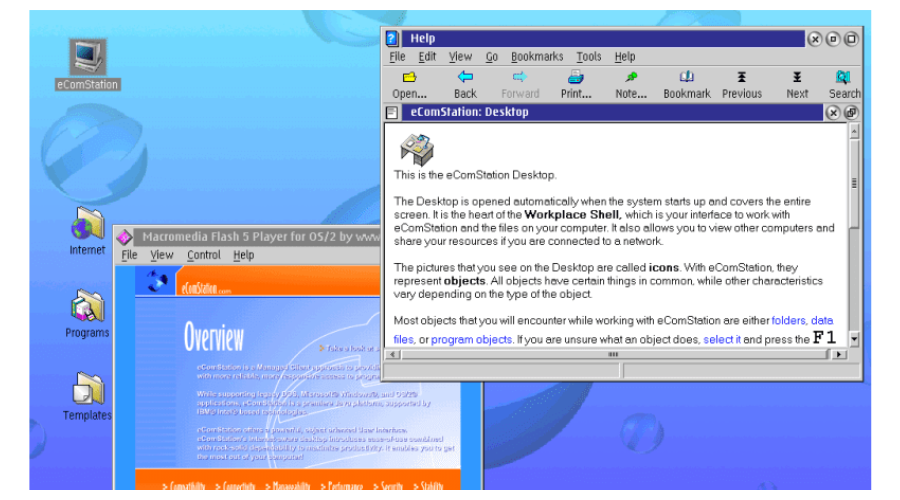Viewport: 900px width, 500px height.
Task: Open the Tools menu in Help
Action: 589,57
